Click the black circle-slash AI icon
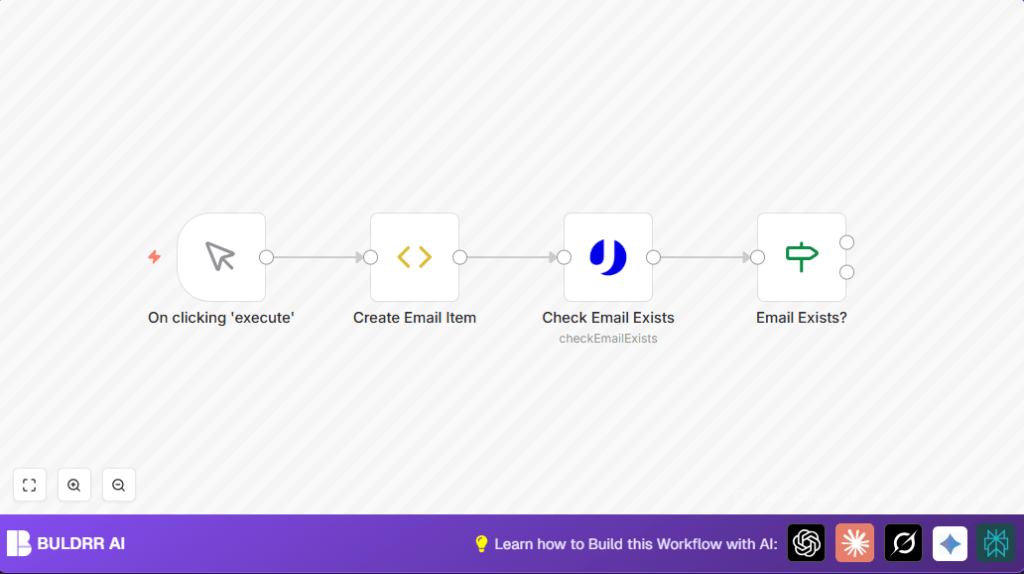1024x574 pixels. pyautogui.click(x=903, y=543)
